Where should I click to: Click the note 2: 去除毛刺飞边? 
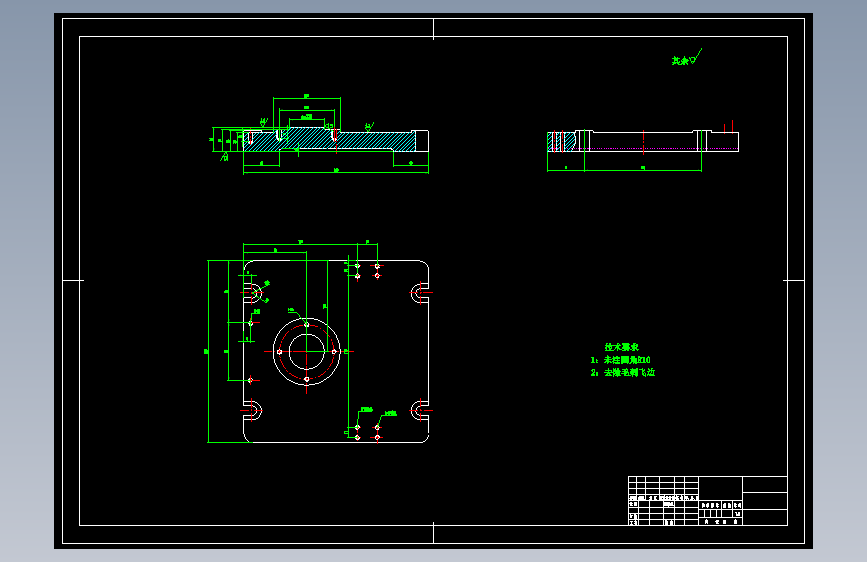coord(623,372)
